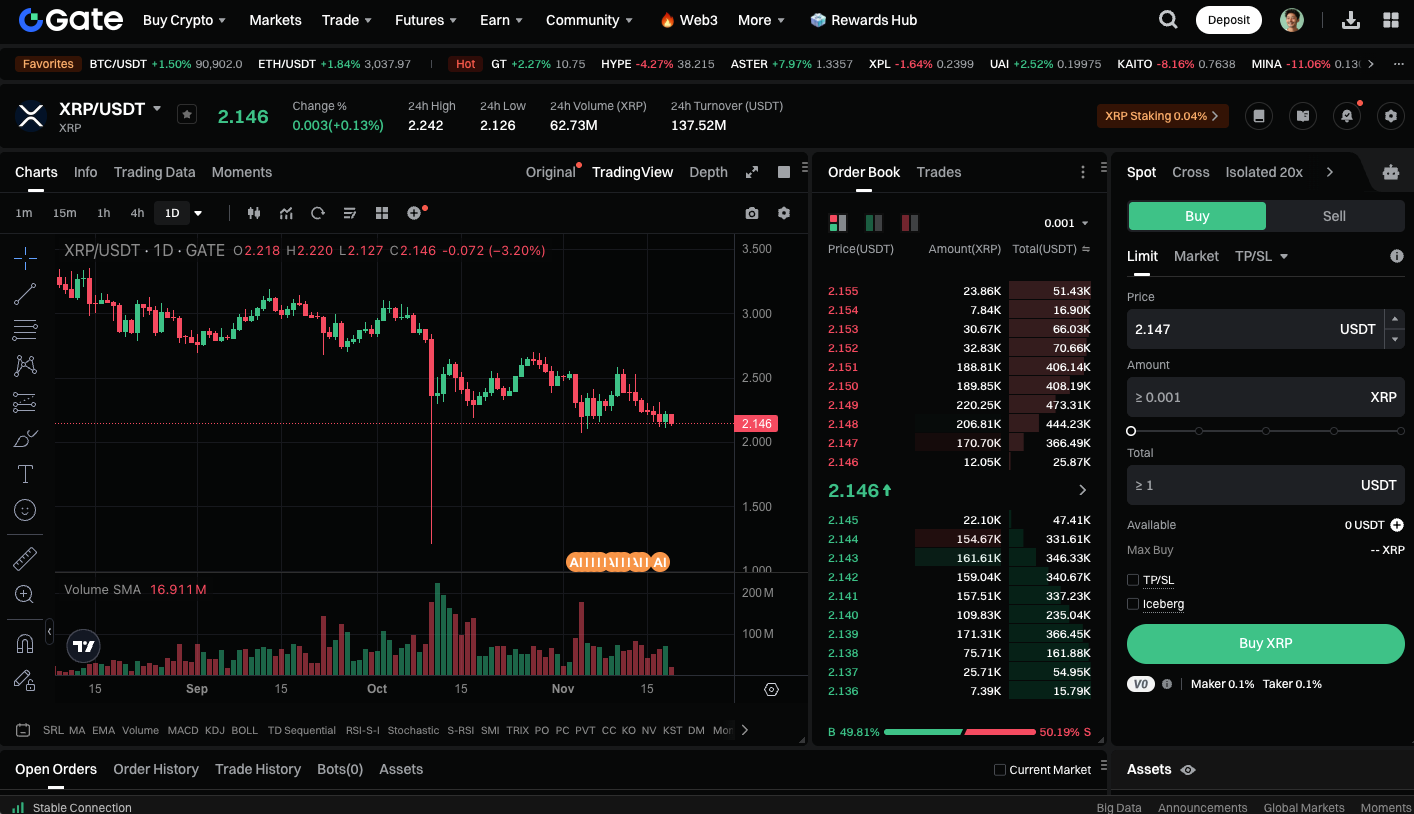Switch to the Trades tab
The height and width of the screenshot is (814, 1414).
pos(939,172)
